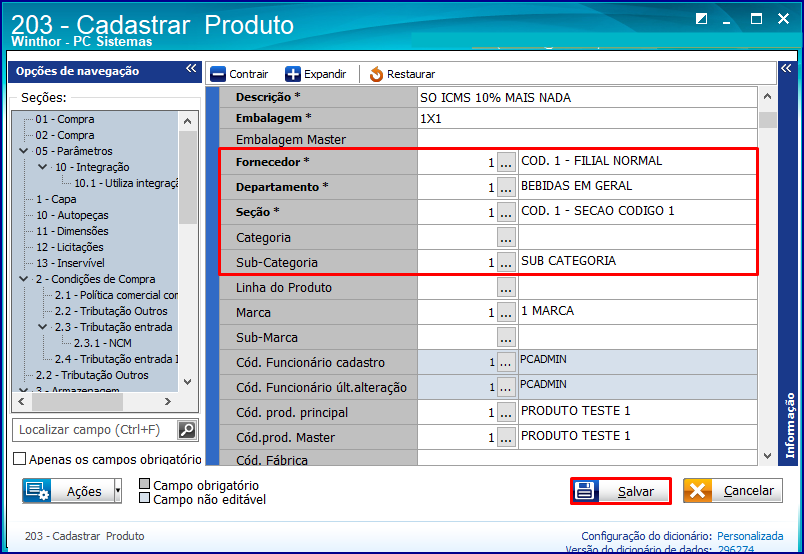Screen dimensions: 804x554
Task: Click the Embalagem value field
Action: click(x=587, y=118)
